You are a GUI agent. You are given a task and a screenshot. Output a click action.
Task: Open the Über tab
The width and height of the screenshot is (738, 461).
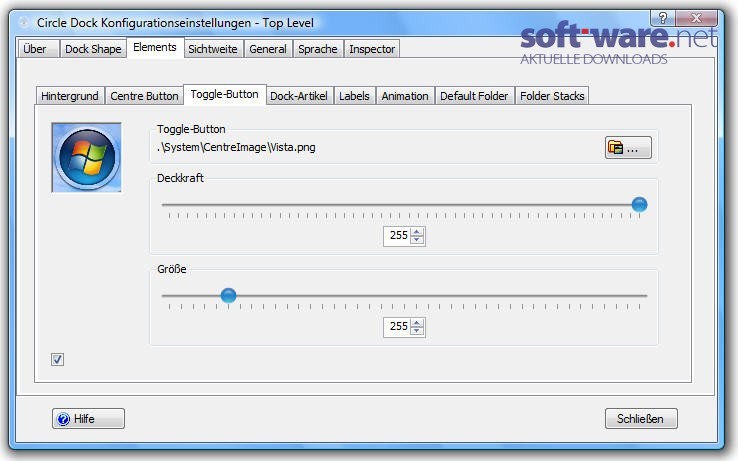38,49
